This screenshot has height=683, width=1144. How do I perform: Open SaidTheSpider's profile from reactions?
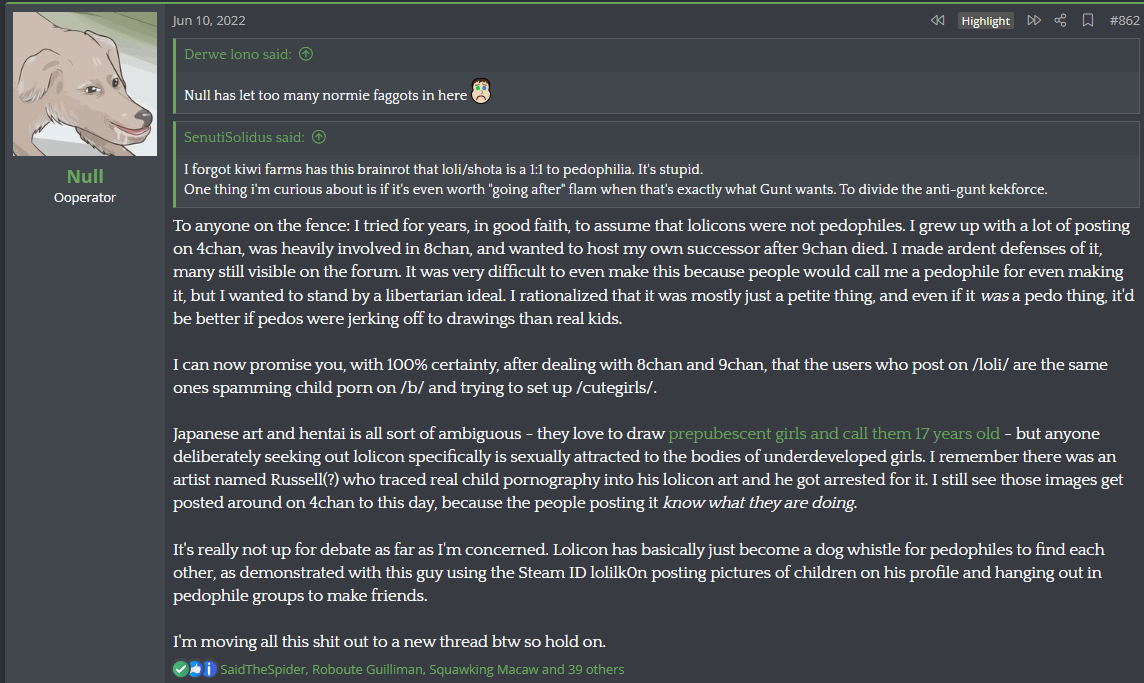coord(263,669)
